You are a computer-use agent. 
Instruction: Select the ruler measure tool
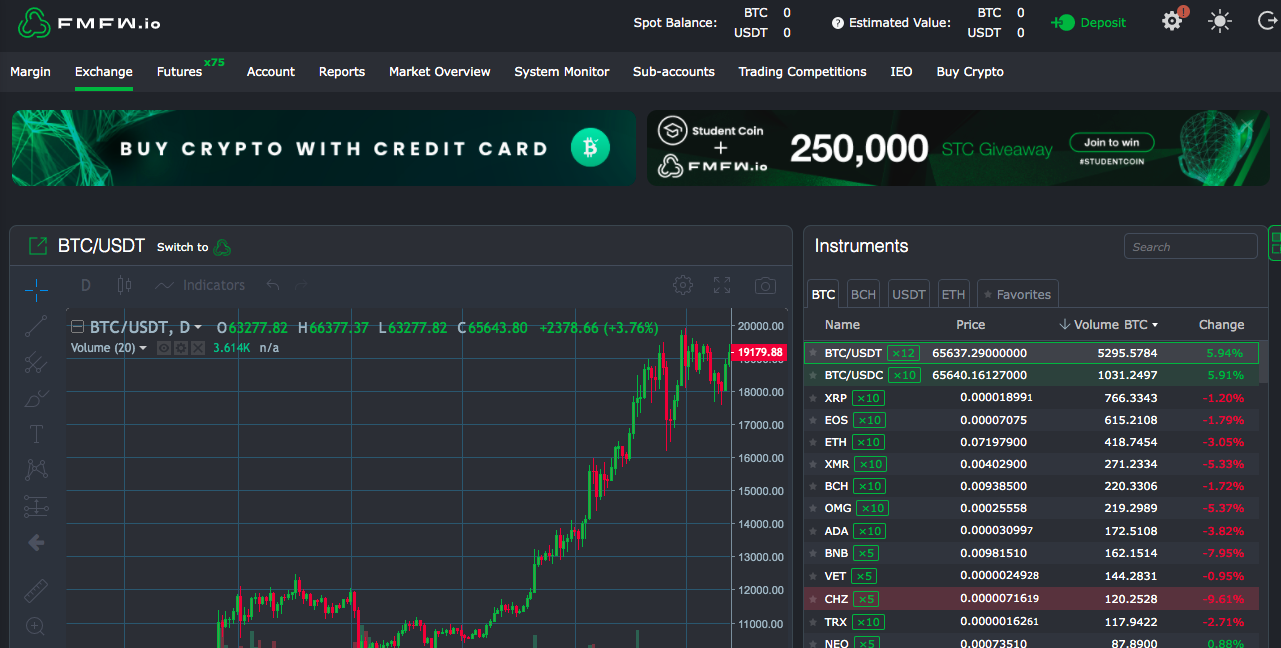(36, 590)
